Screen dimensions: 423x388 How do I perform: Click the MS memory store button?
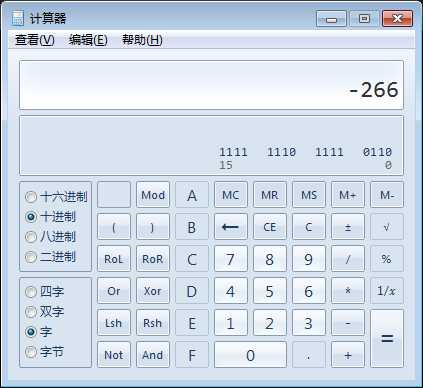[x=309, y=195]
